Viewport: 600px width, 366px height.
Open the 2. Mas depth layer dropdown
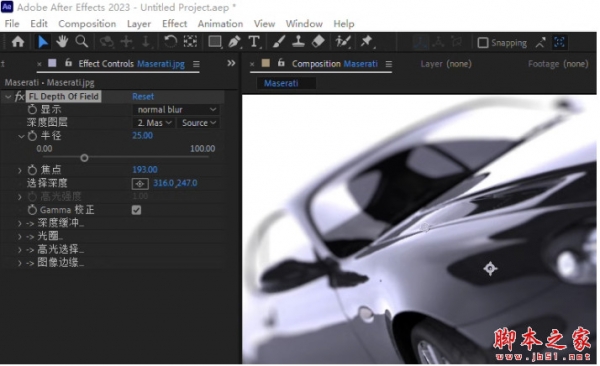154,123
